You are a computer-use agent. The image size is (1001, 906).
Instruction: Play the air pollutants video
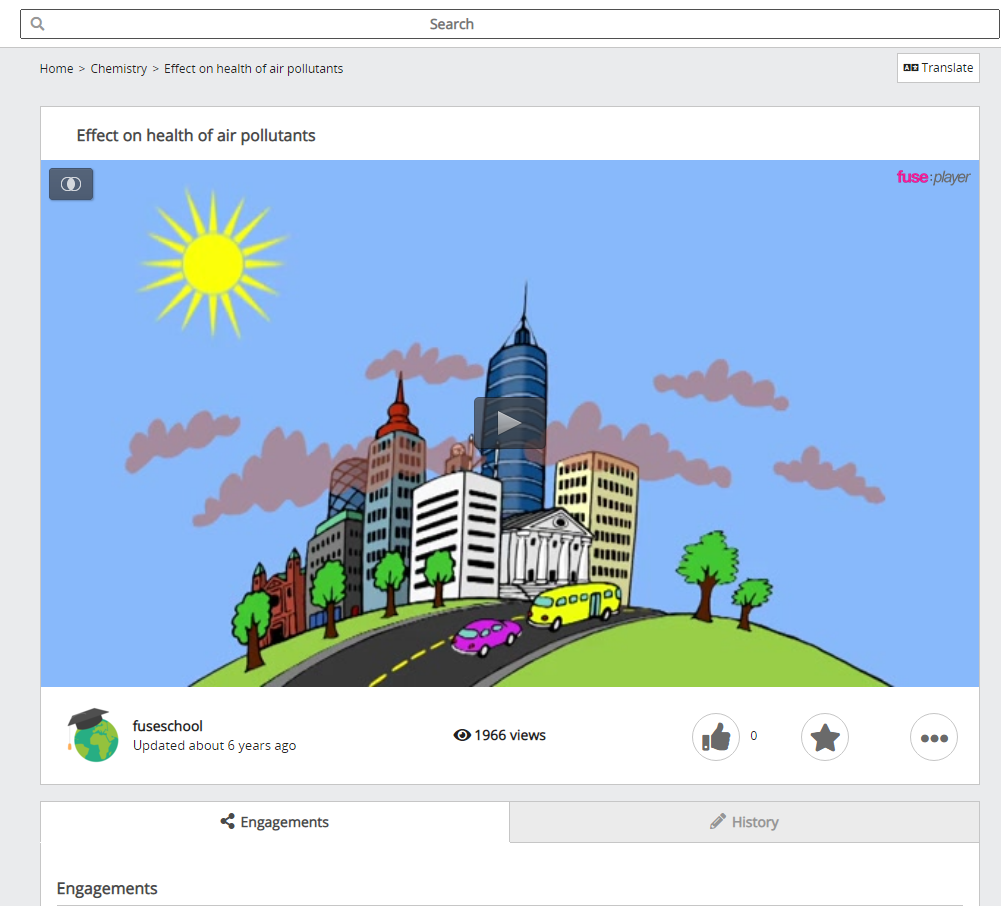509,422
